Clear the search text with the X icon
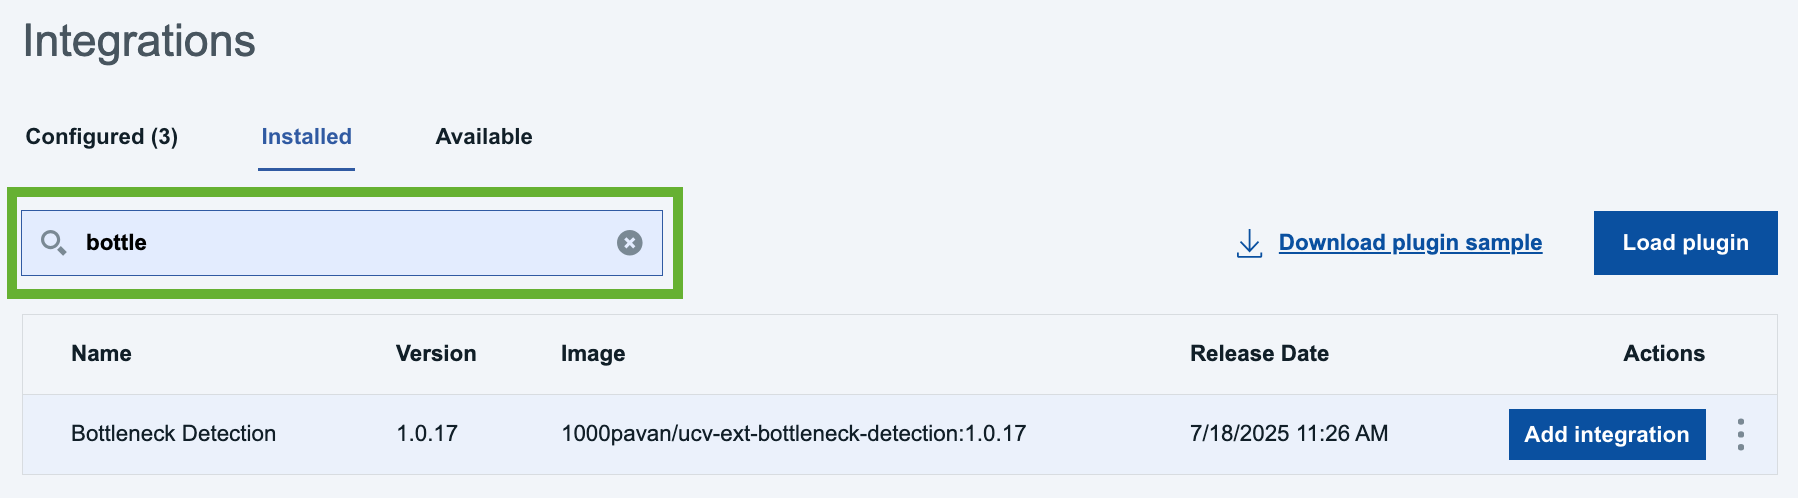1798x498 pixels. coord(629,243)
